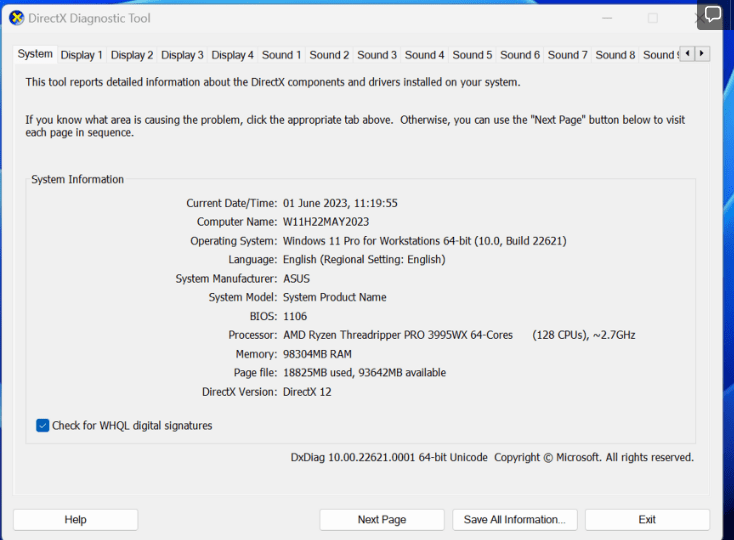Click the Next Page button
This screenshot has width=734, height=540.
coord(382,519)
